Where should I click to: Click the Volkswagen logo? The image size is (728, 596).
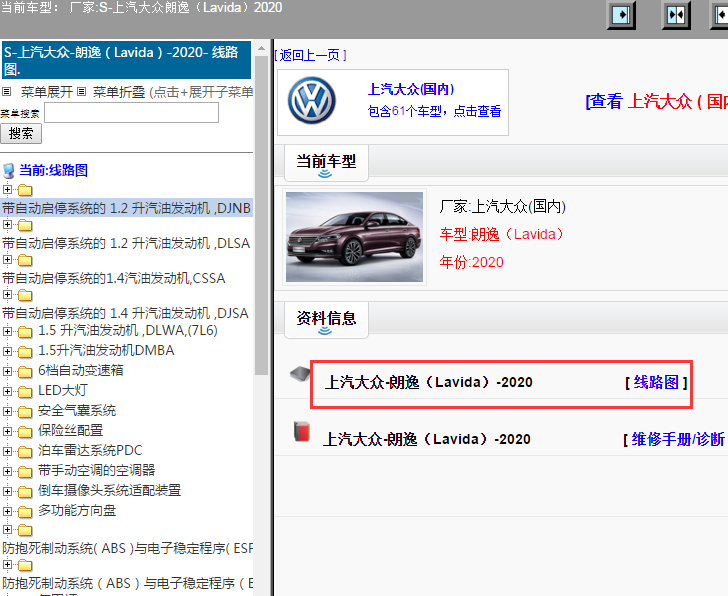(312, 101)
